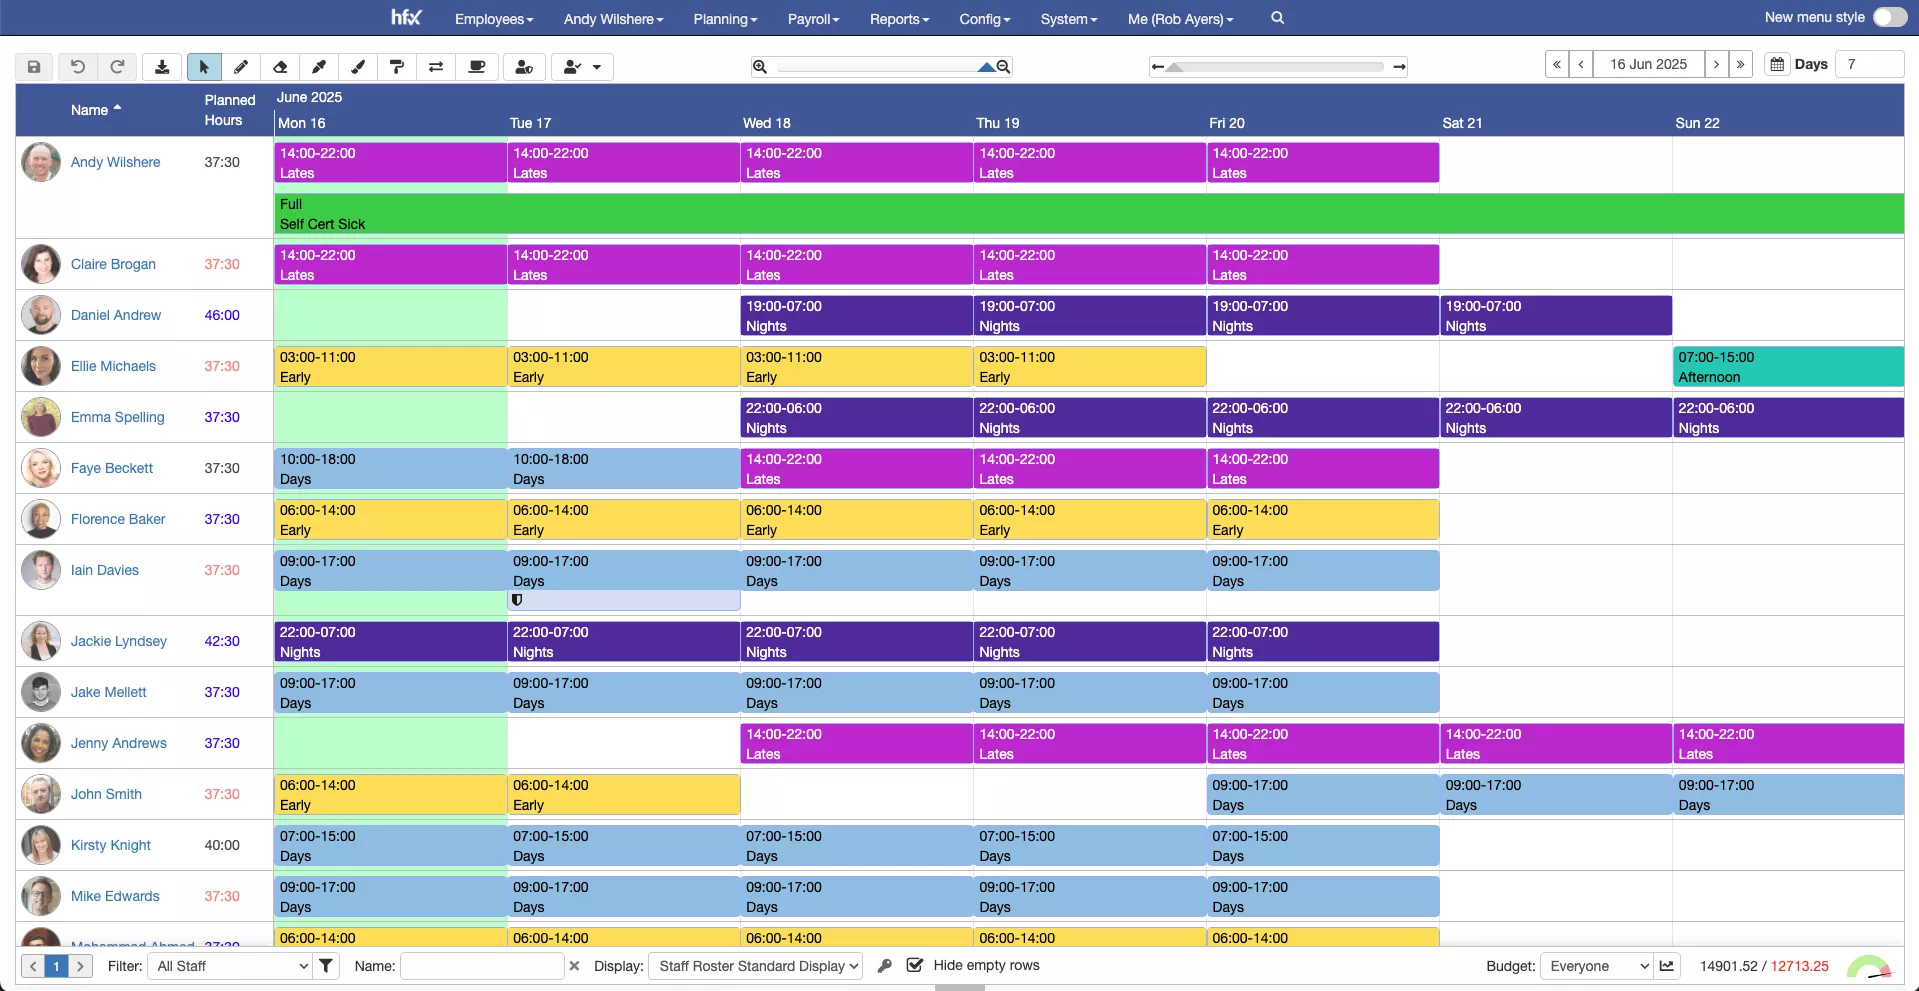Click the save button
The image size is (1919, 991).
point(32,66)
